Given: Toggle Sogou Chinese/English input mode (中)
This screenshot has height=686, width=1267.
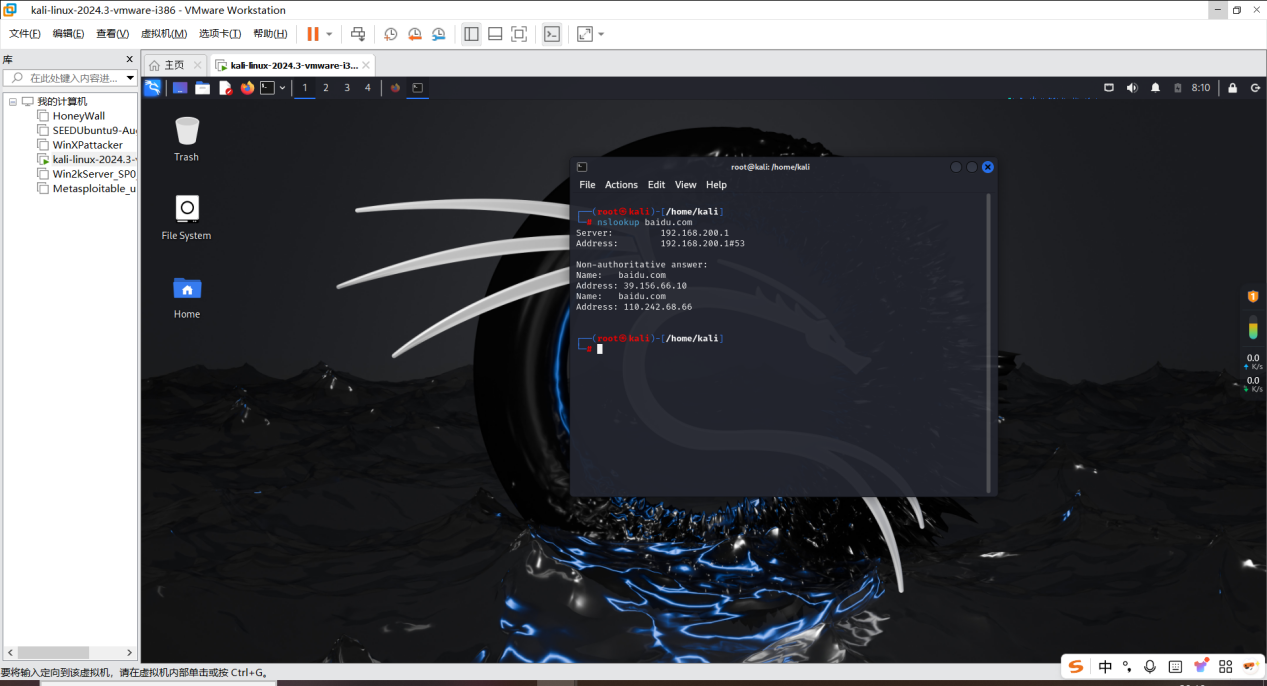Looking at the screenshot, I should [x=1105, y=667].
